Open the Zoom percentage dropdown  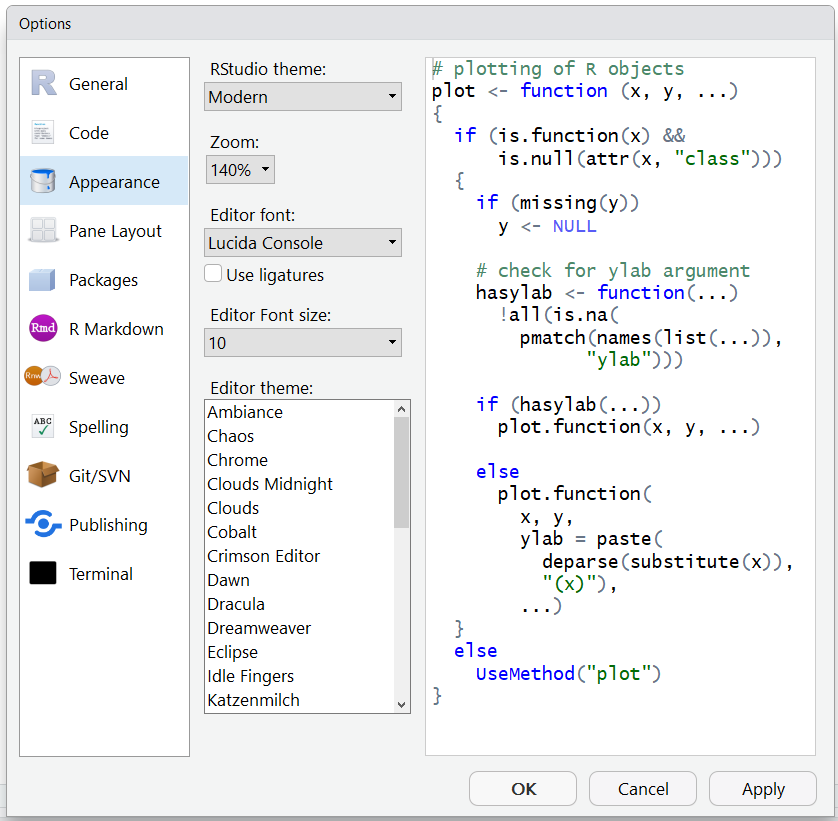tap(240, 170)
